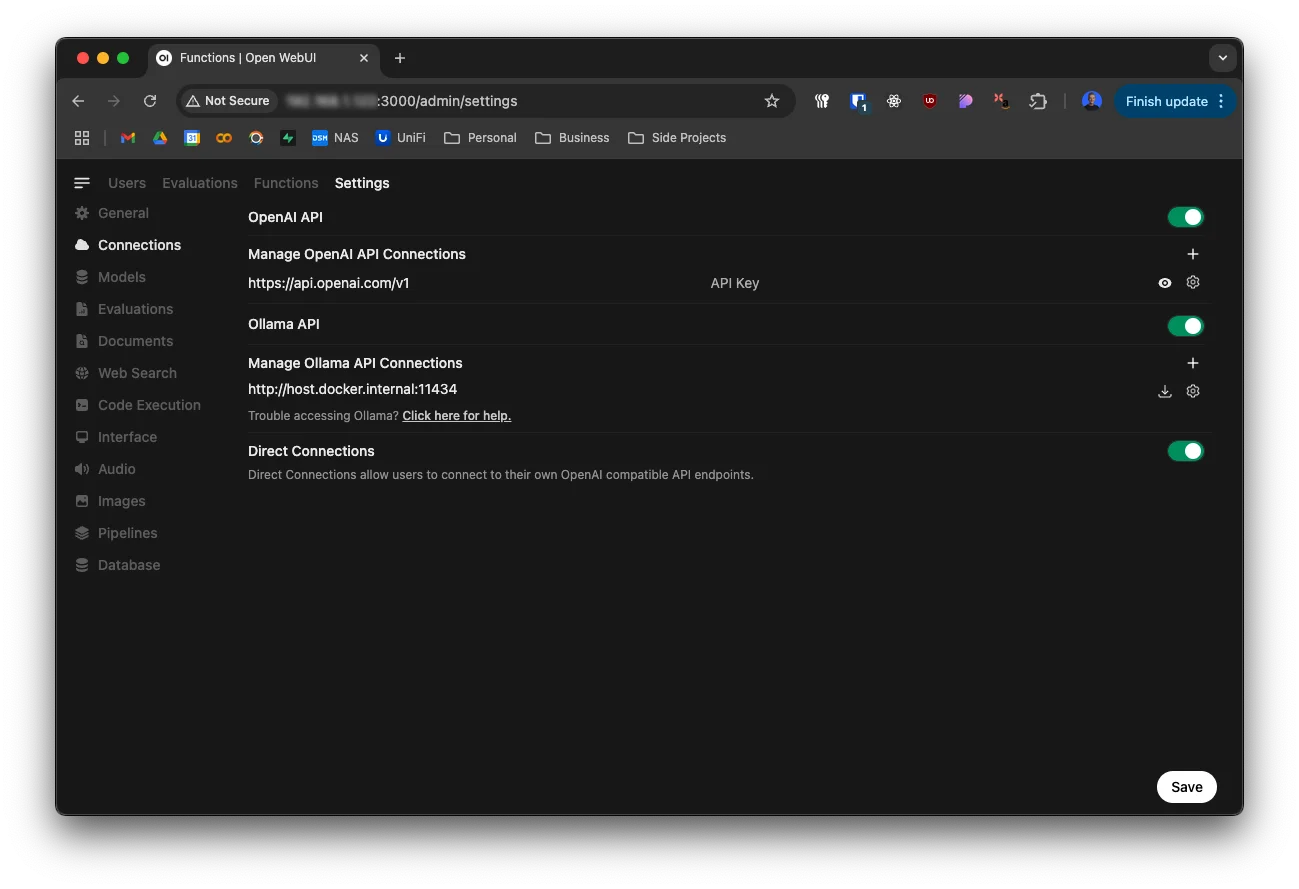Screen dimensions: 1299x889
Task: Show the OpenAI API key
Action: point(1165,283)
